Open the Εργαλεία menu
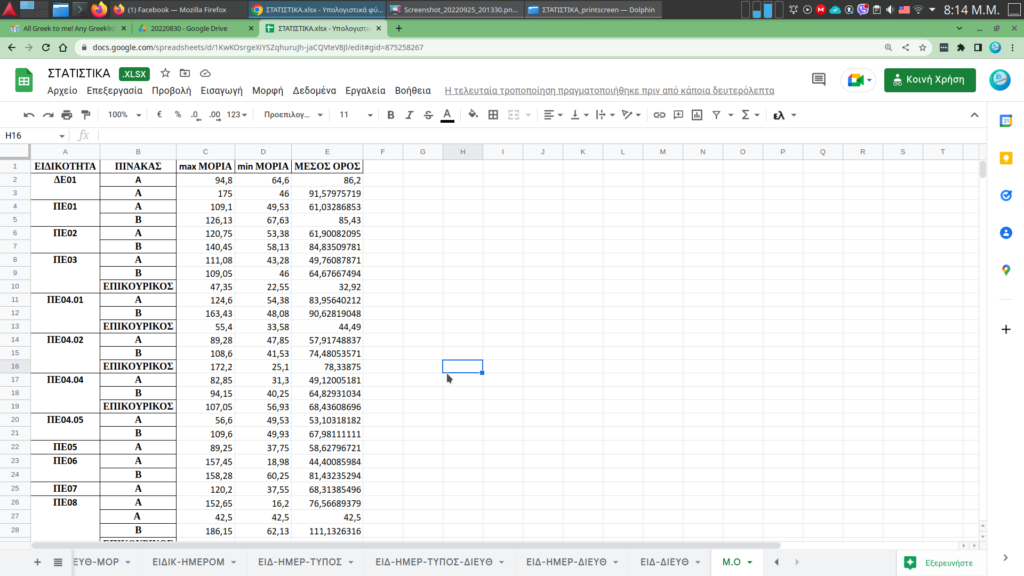 365,91
